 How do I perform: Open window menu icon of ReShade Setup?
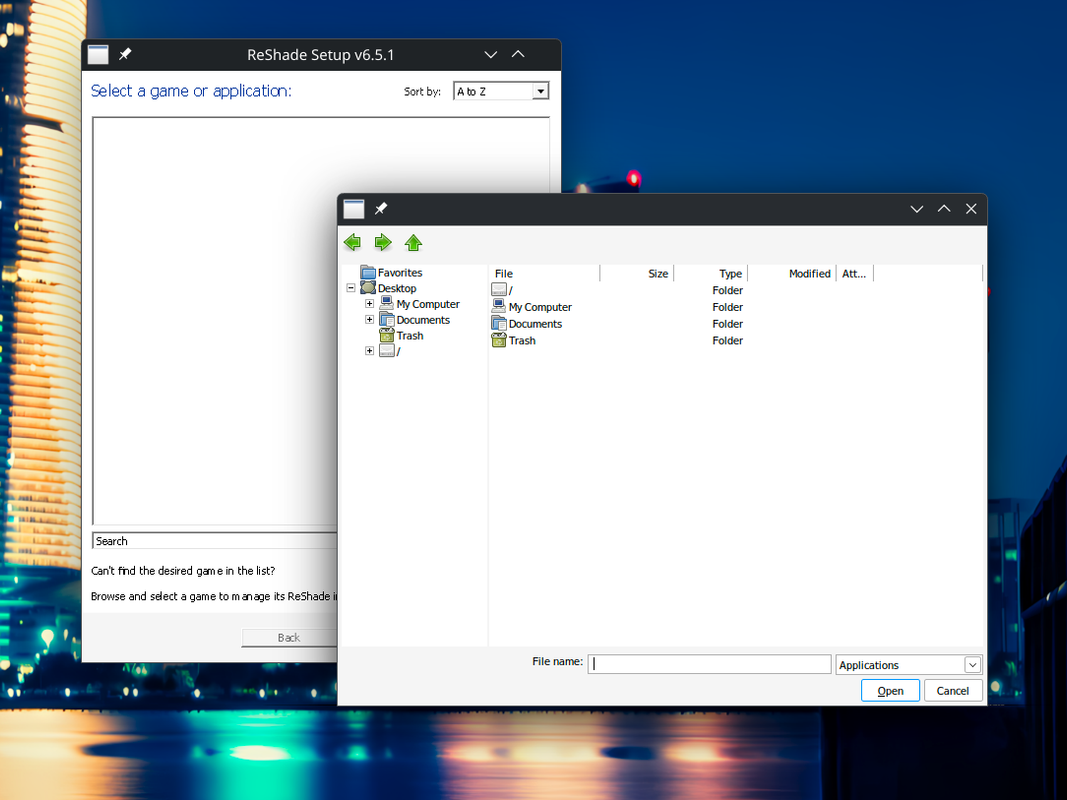click(x=98, y=54)
